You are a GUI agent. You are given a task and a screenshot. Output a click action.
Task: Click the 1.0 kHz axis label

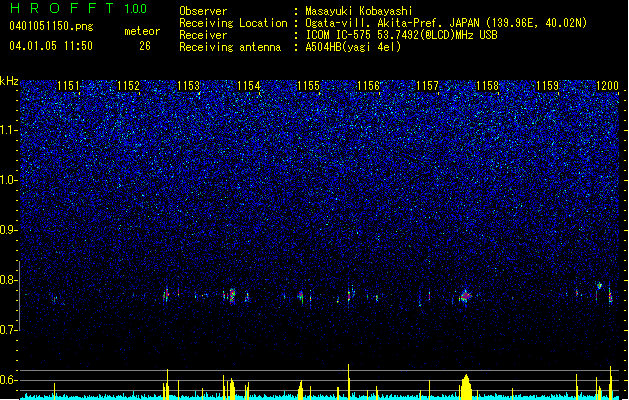pyautogui.click(x=9, y=180)
